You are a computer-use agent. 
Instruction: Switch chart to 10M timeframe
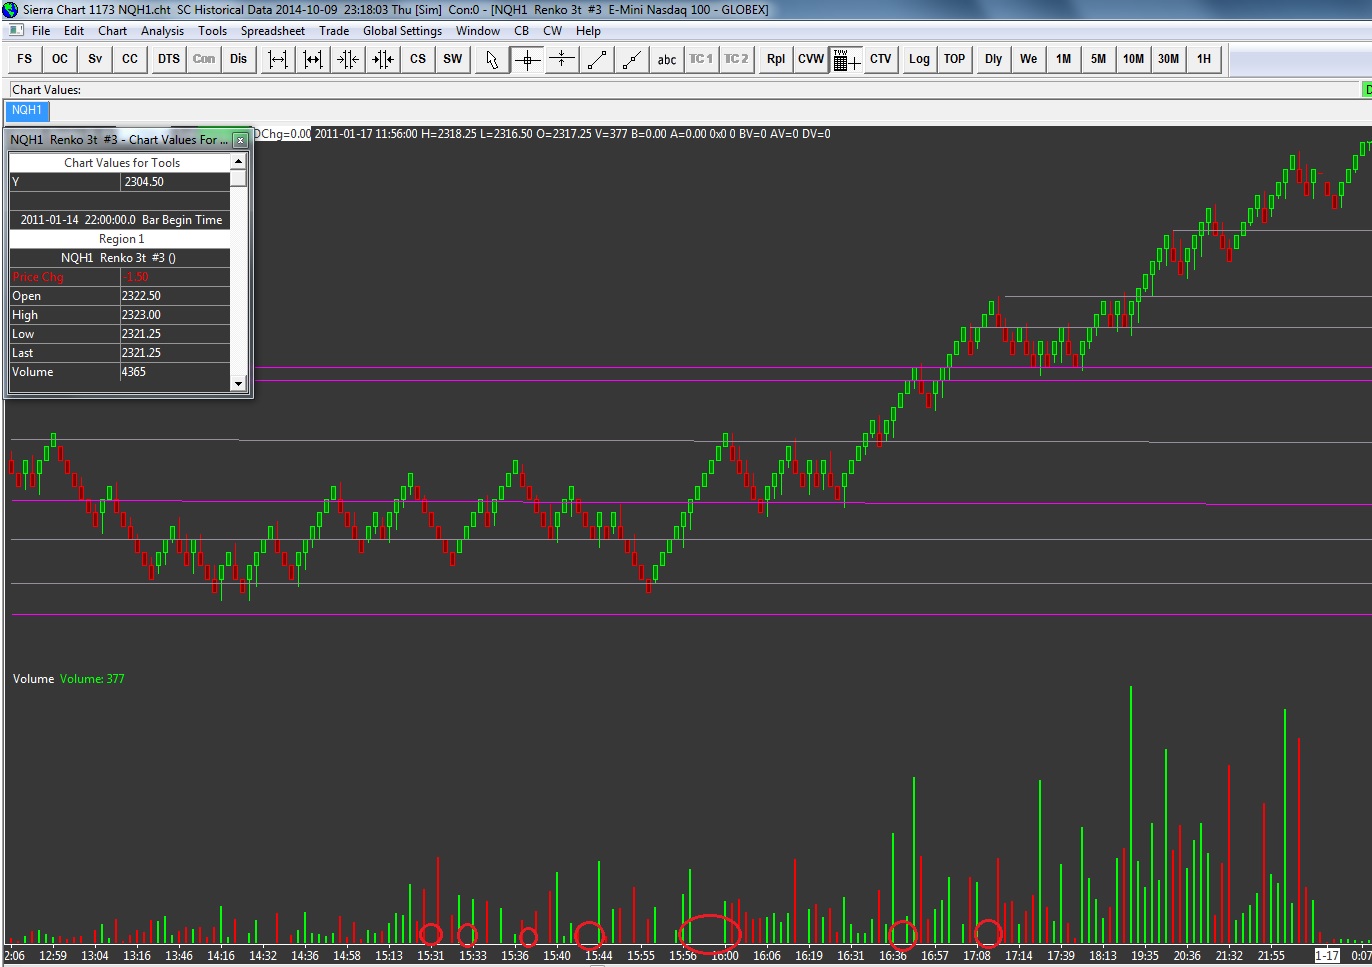click(1134, 59)
